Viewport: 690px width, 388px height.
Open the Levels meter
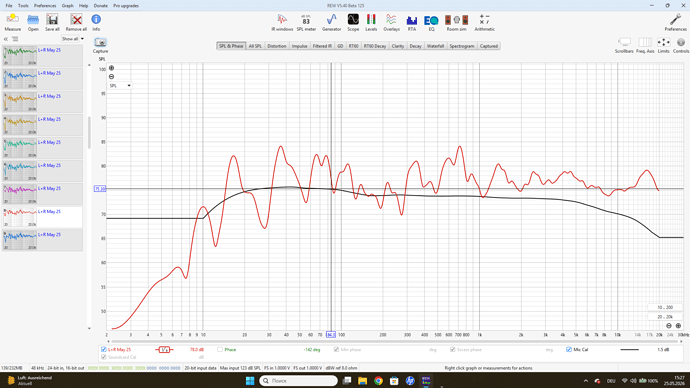click(371, 22)
